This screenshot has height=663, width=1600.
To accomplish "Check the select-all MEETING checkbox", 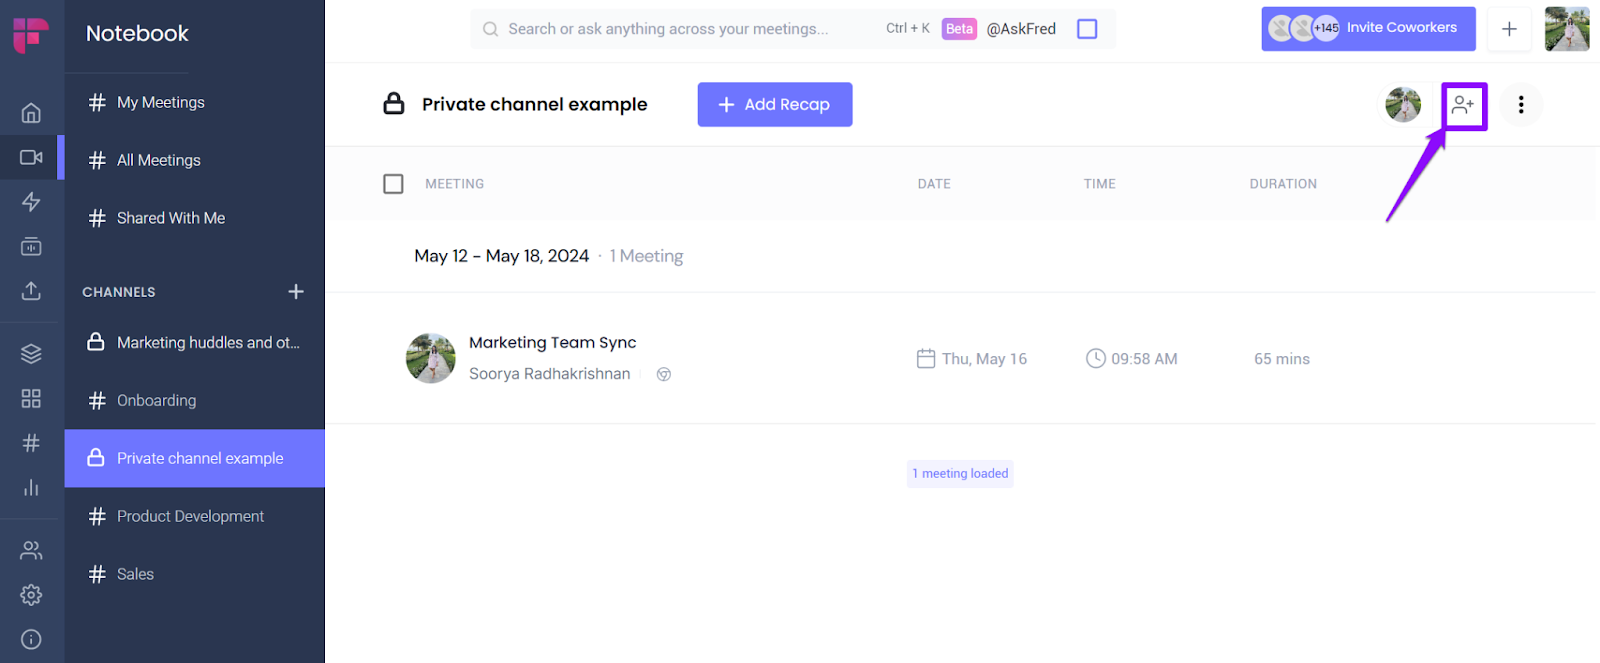I will click(393, 184).
